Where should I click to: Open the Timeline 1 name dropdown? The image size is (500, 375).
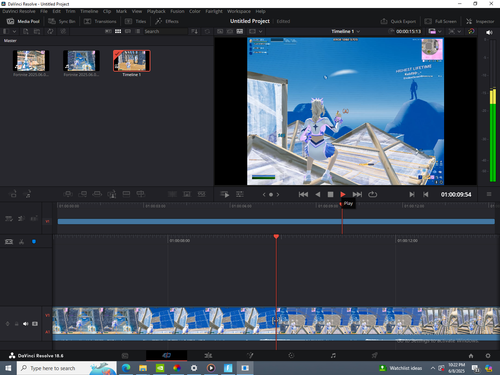point(346,31)
